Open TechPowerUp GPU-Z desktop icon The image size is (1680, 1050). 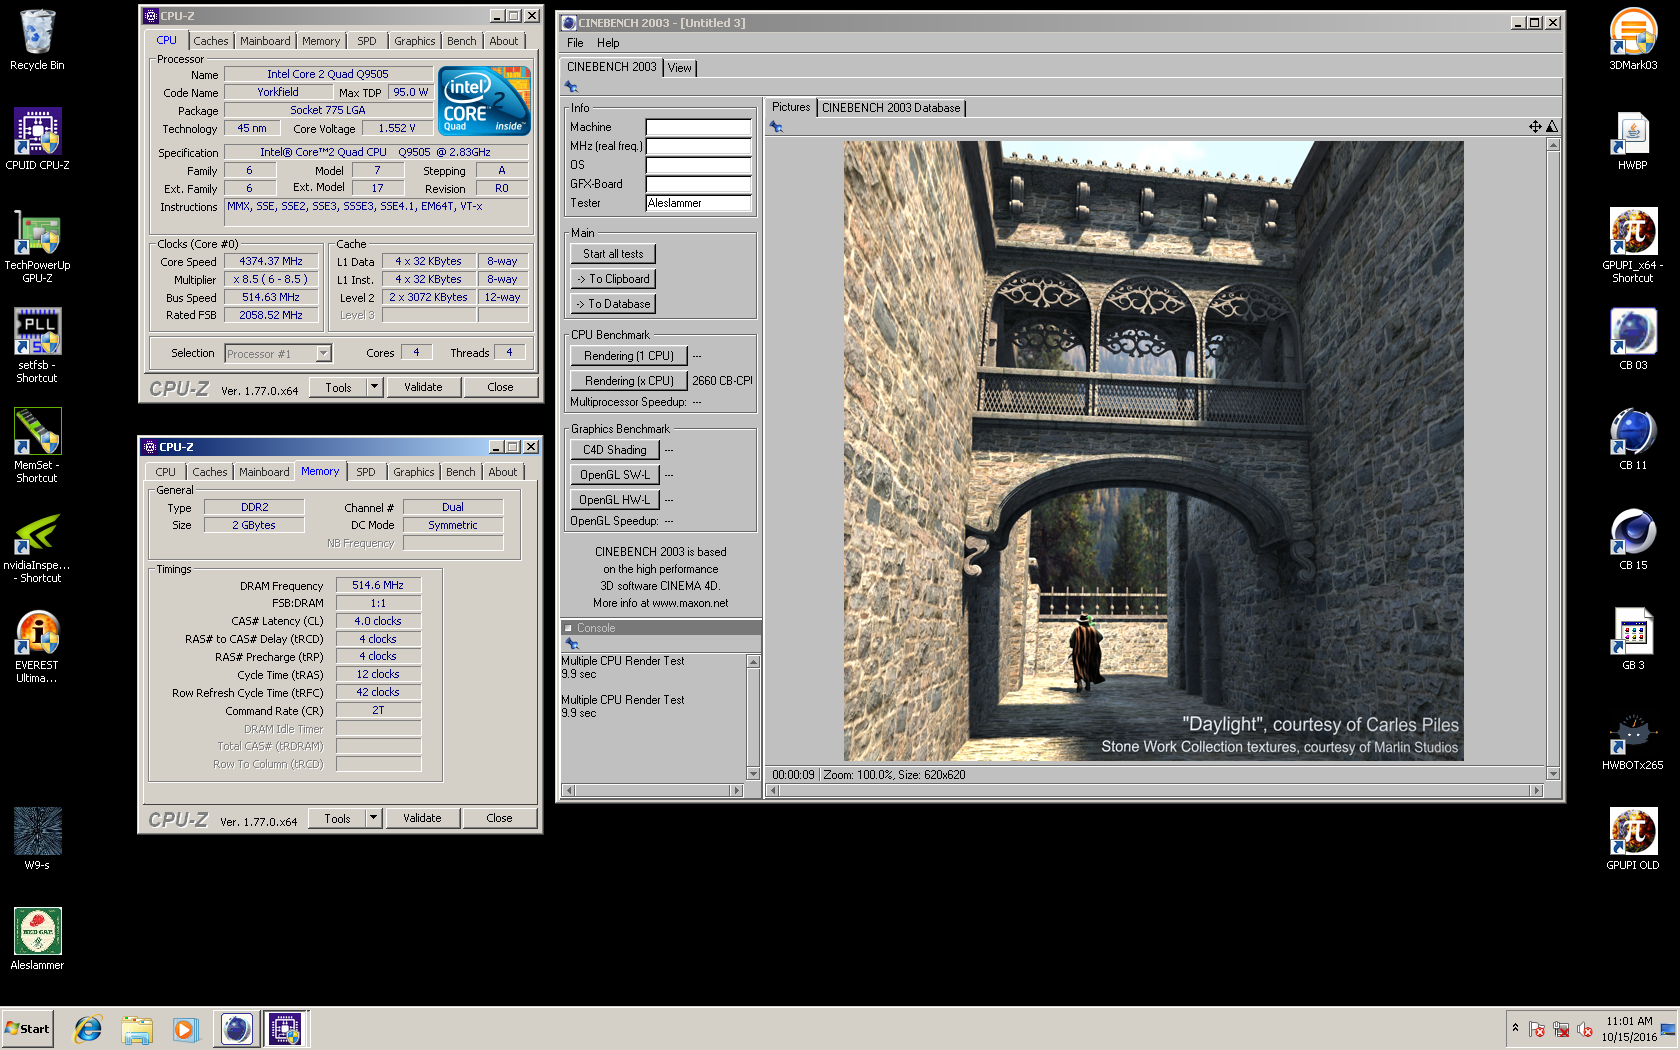[x=37, y=246]
